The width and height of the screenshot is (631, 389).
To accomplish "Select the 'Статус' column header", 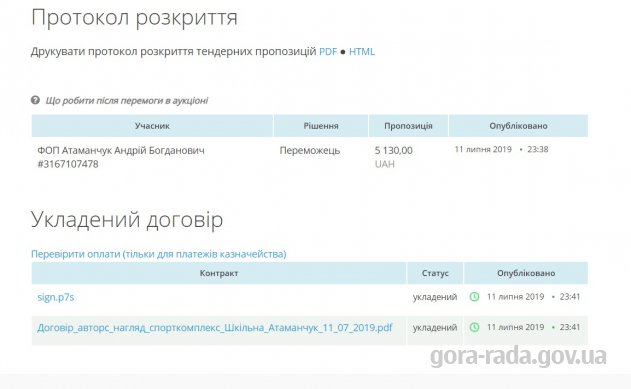I will pyautogui.click(x=435, y=273).
